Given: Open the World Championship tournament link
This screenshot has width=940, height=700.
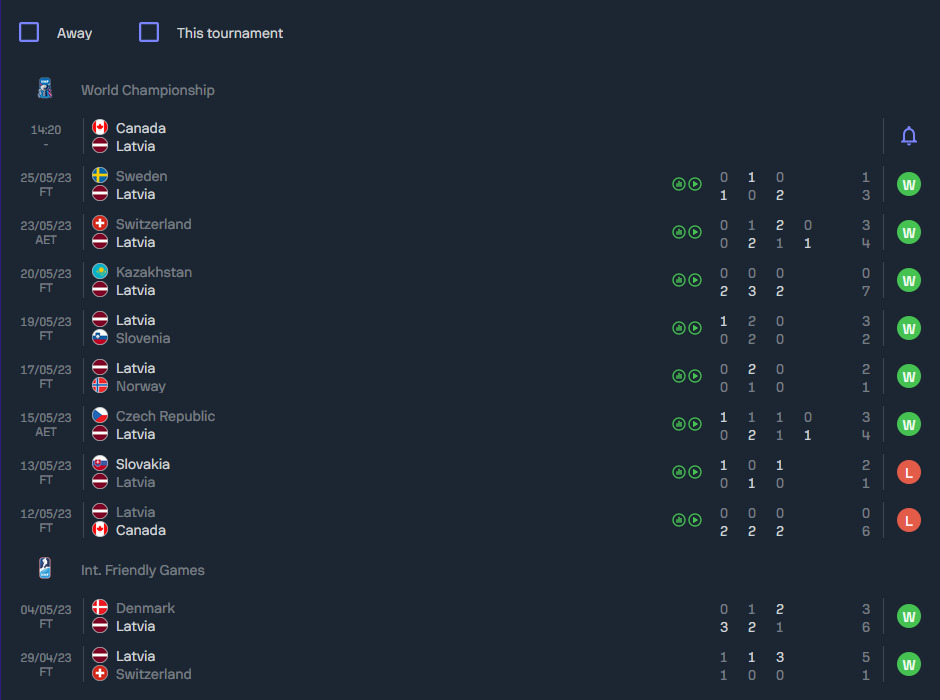Looking at the screenshot, I should click(x=148, y=90).
